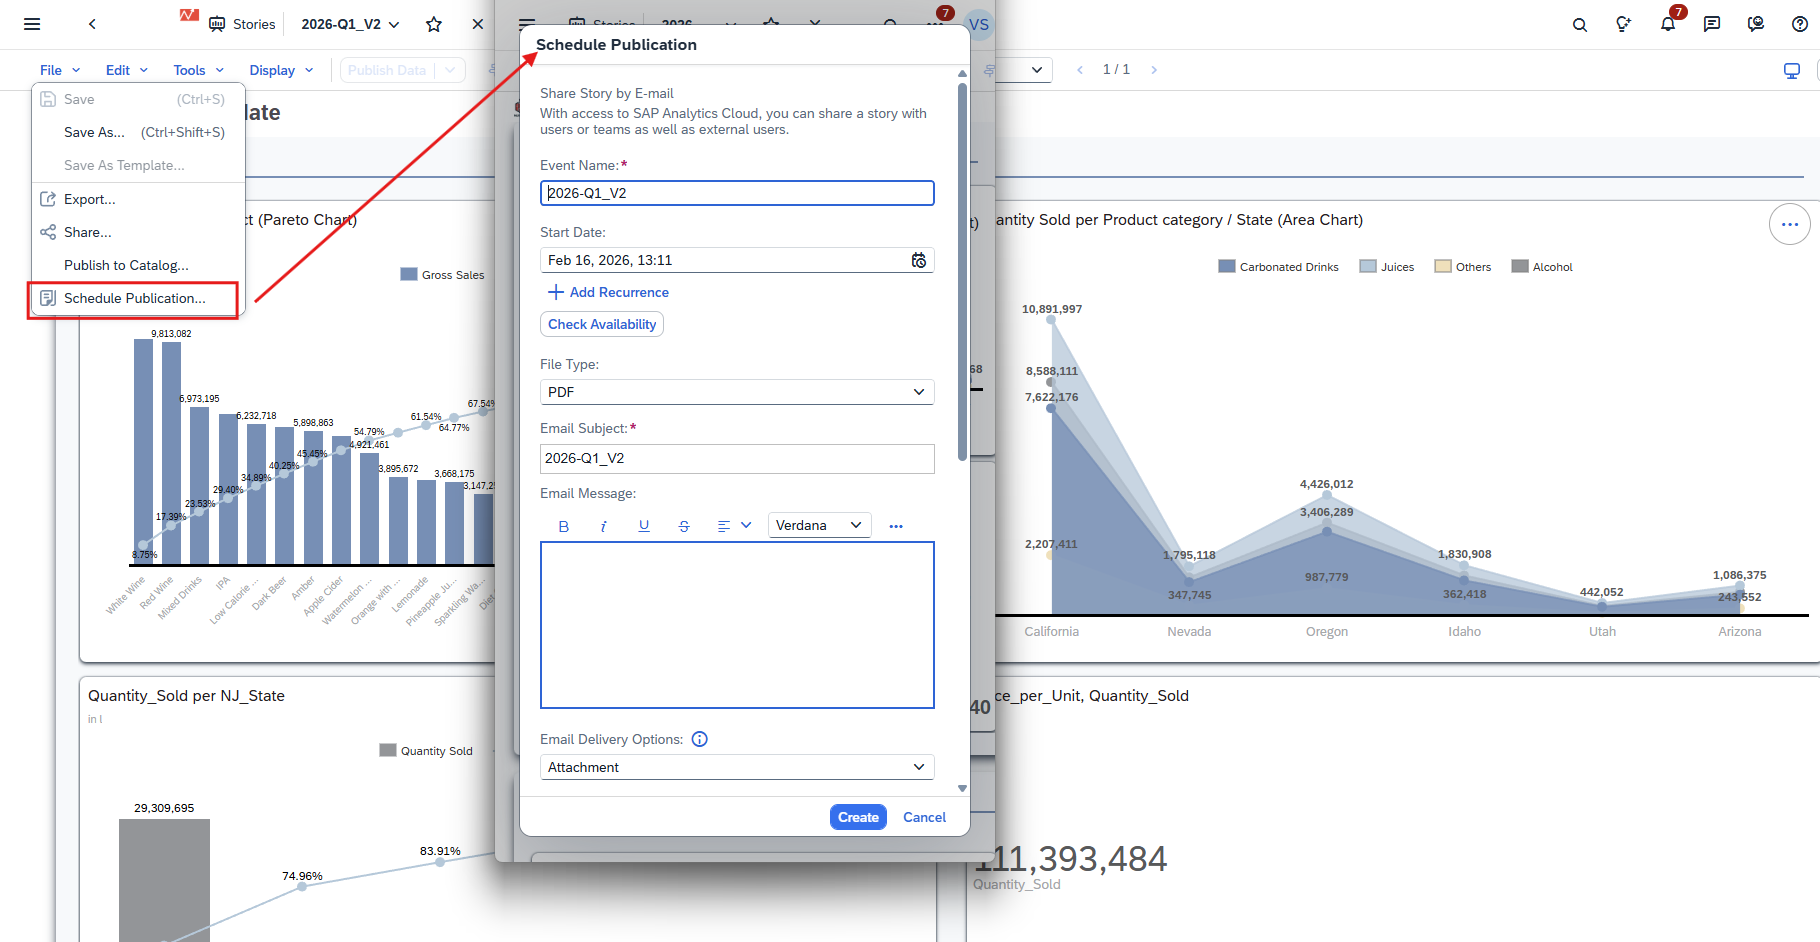Click the Check Availability button
The height and width of the screenshot is (942, 1820).
click(x=602, y=324)
